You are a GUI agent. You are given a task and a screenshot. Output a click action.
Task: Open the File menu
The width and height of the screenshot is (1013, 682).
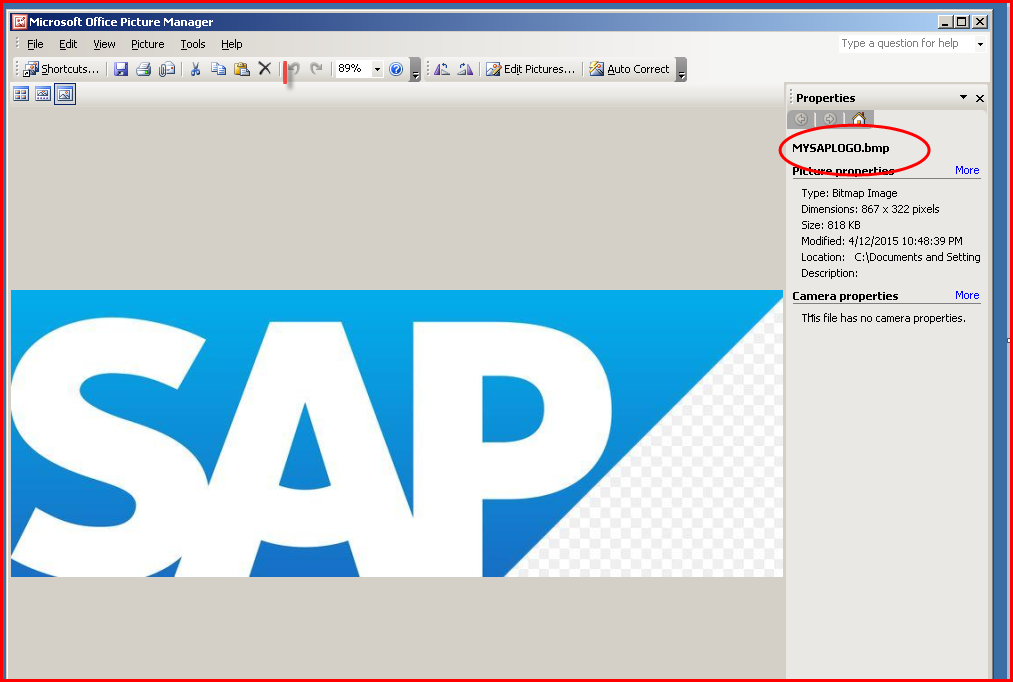coord(35,44)
